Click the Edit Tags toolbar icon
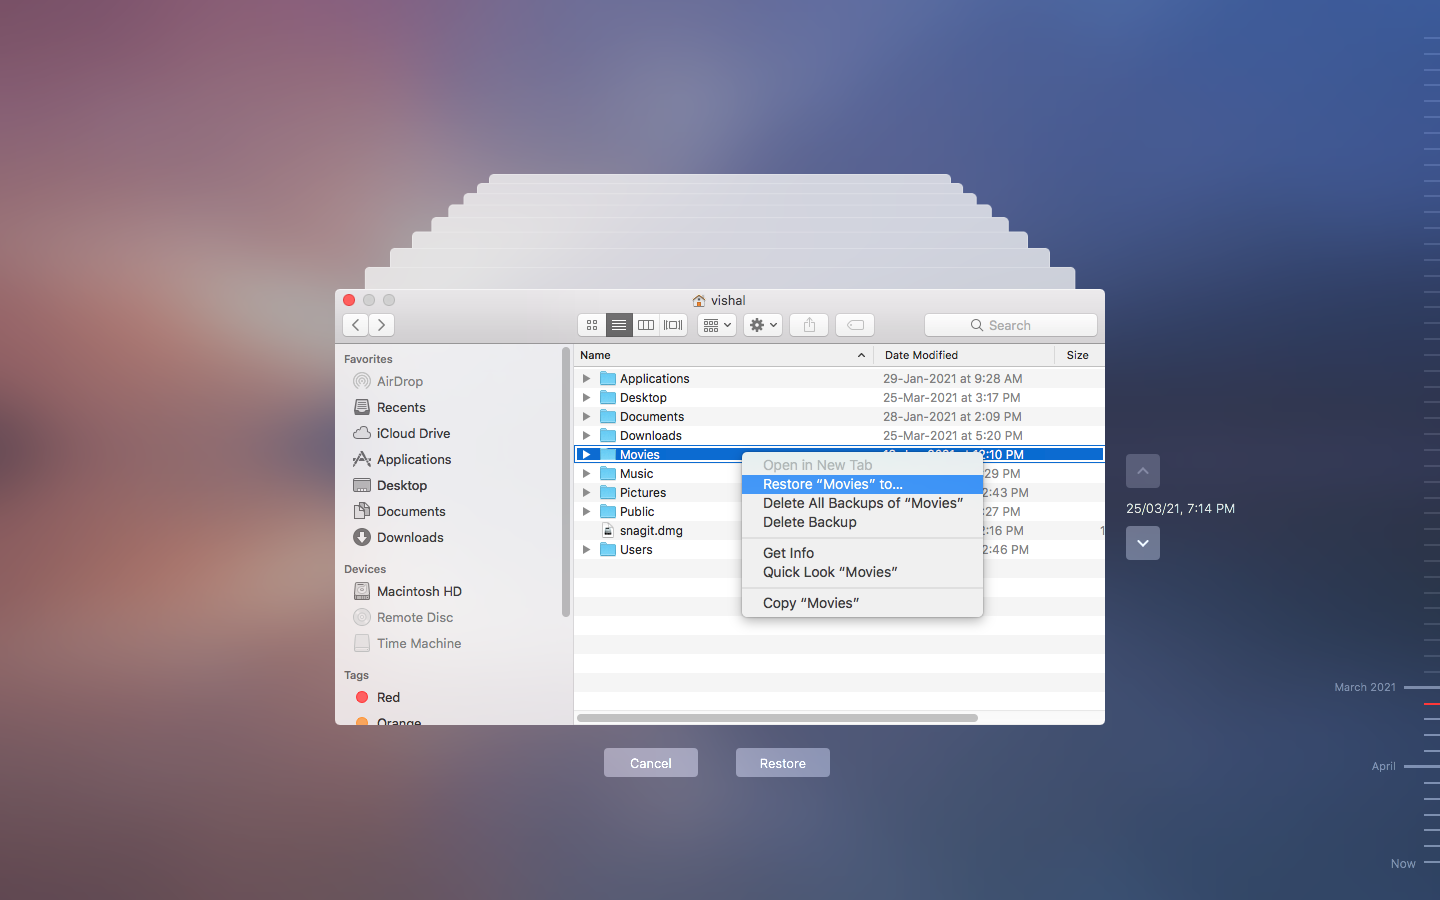Viewport: 1440px width, 900px height. [x=854, y=324]
